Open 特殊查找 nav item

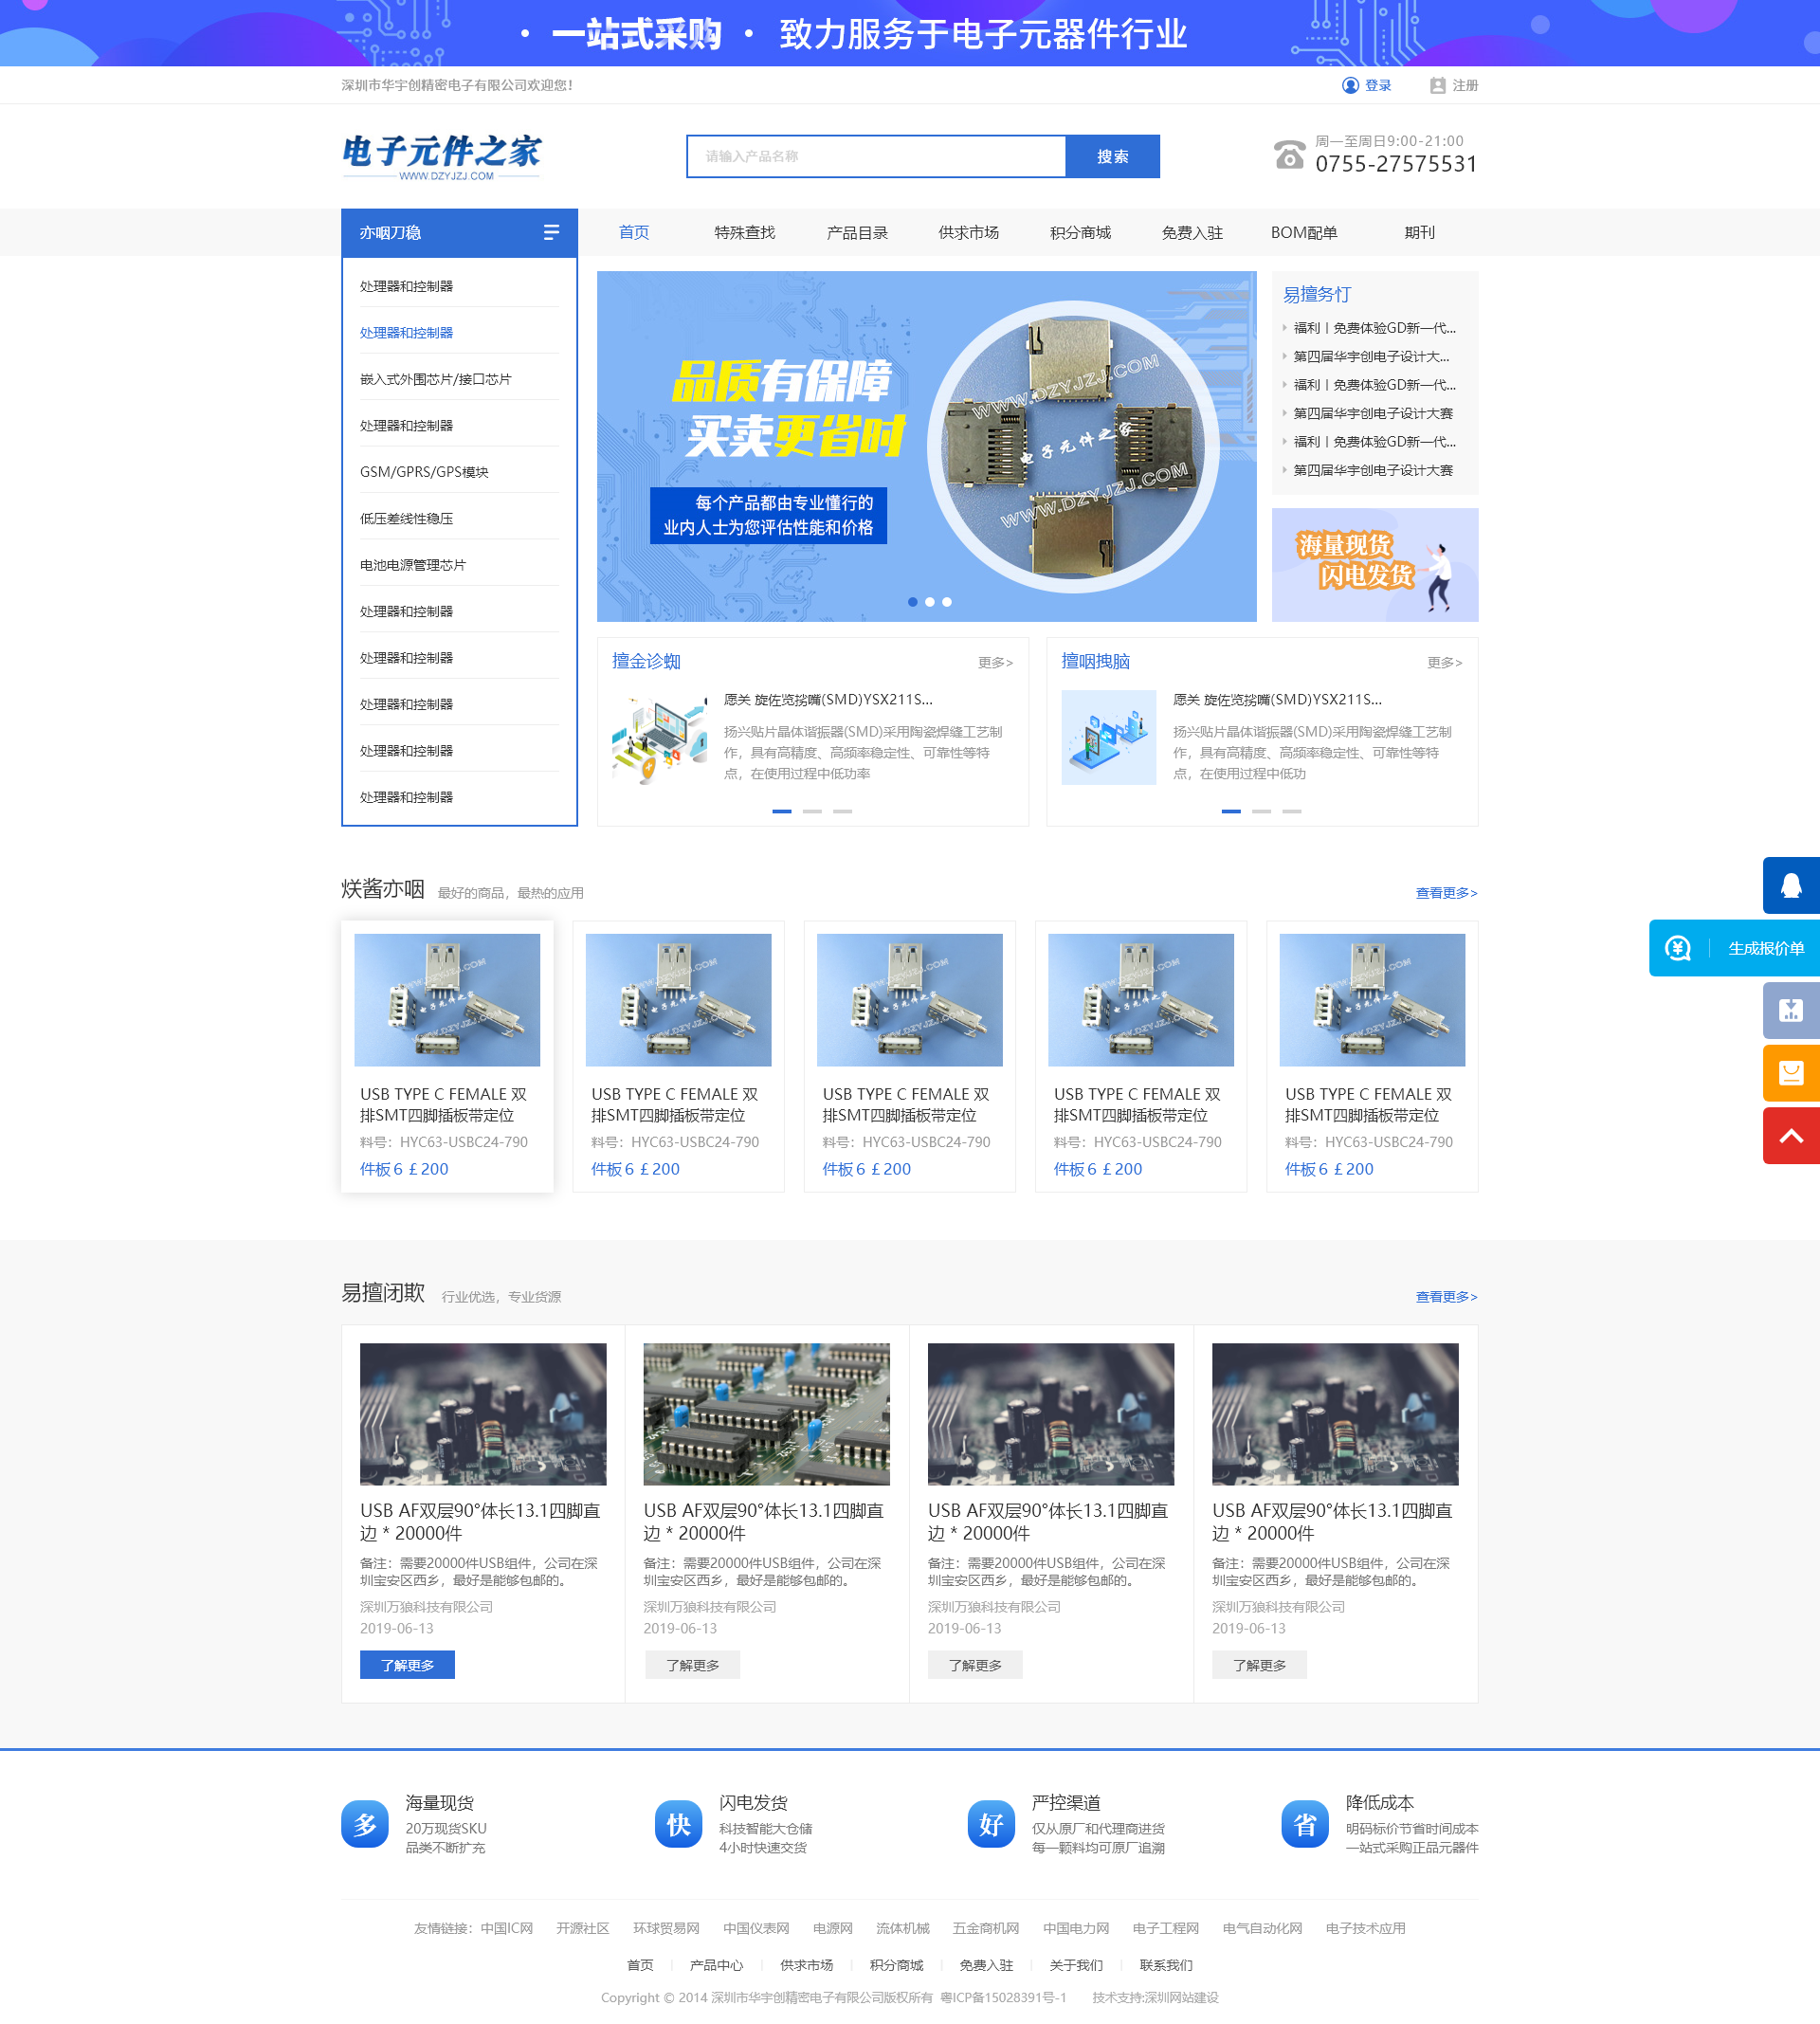[x=745, y=232]
